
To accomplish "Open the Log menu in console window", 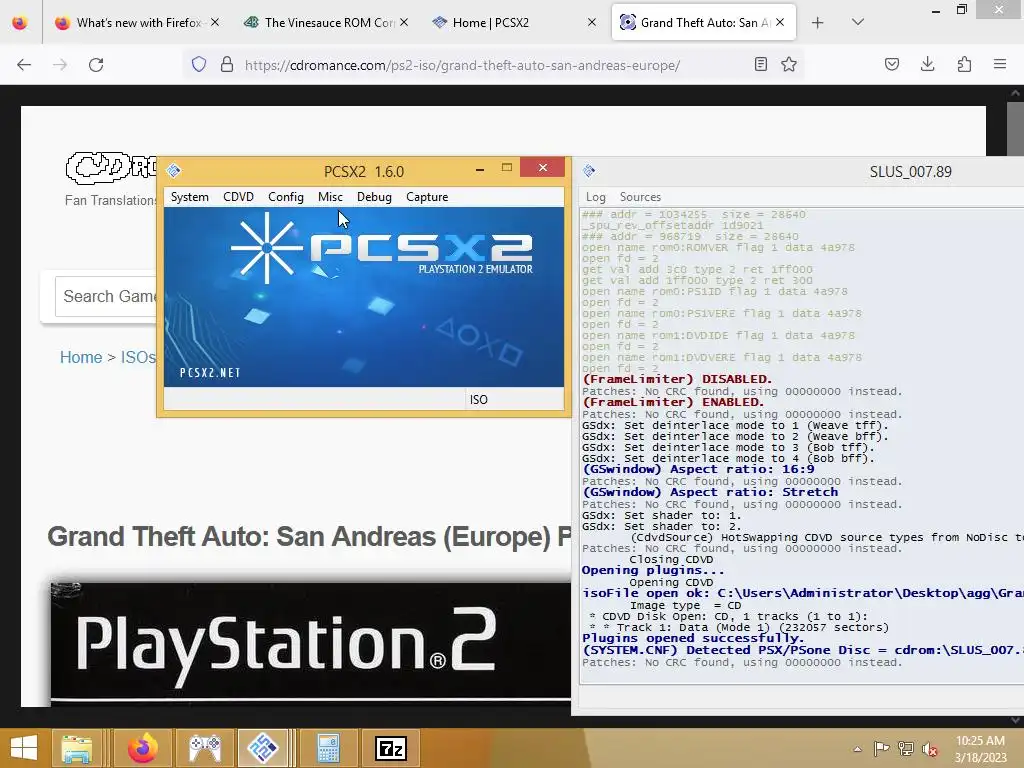I will [596, 197].
